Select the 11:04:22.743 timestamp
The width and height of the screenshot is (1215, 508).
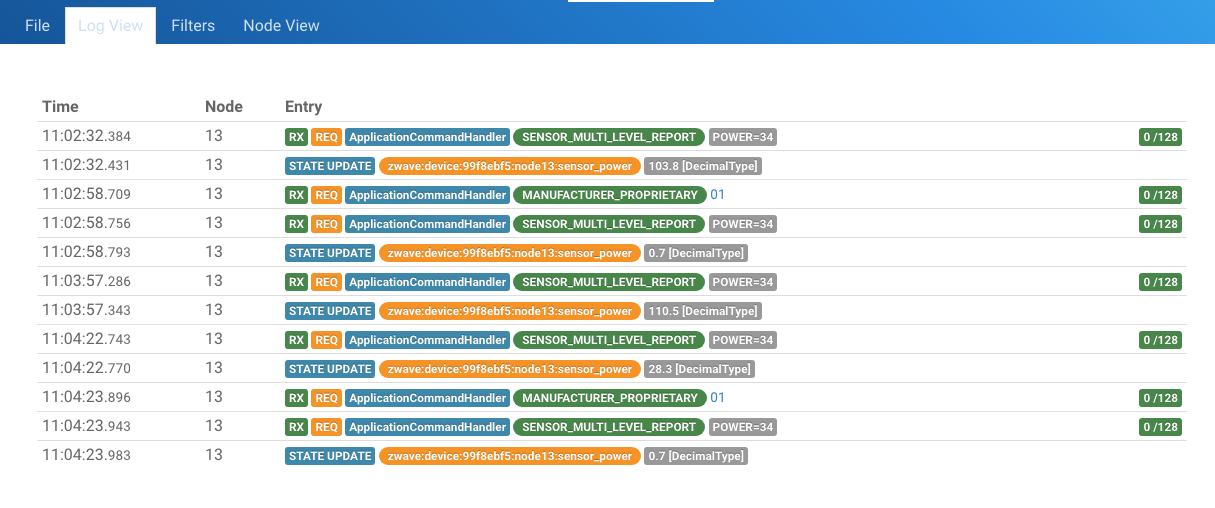coord(86,339)
